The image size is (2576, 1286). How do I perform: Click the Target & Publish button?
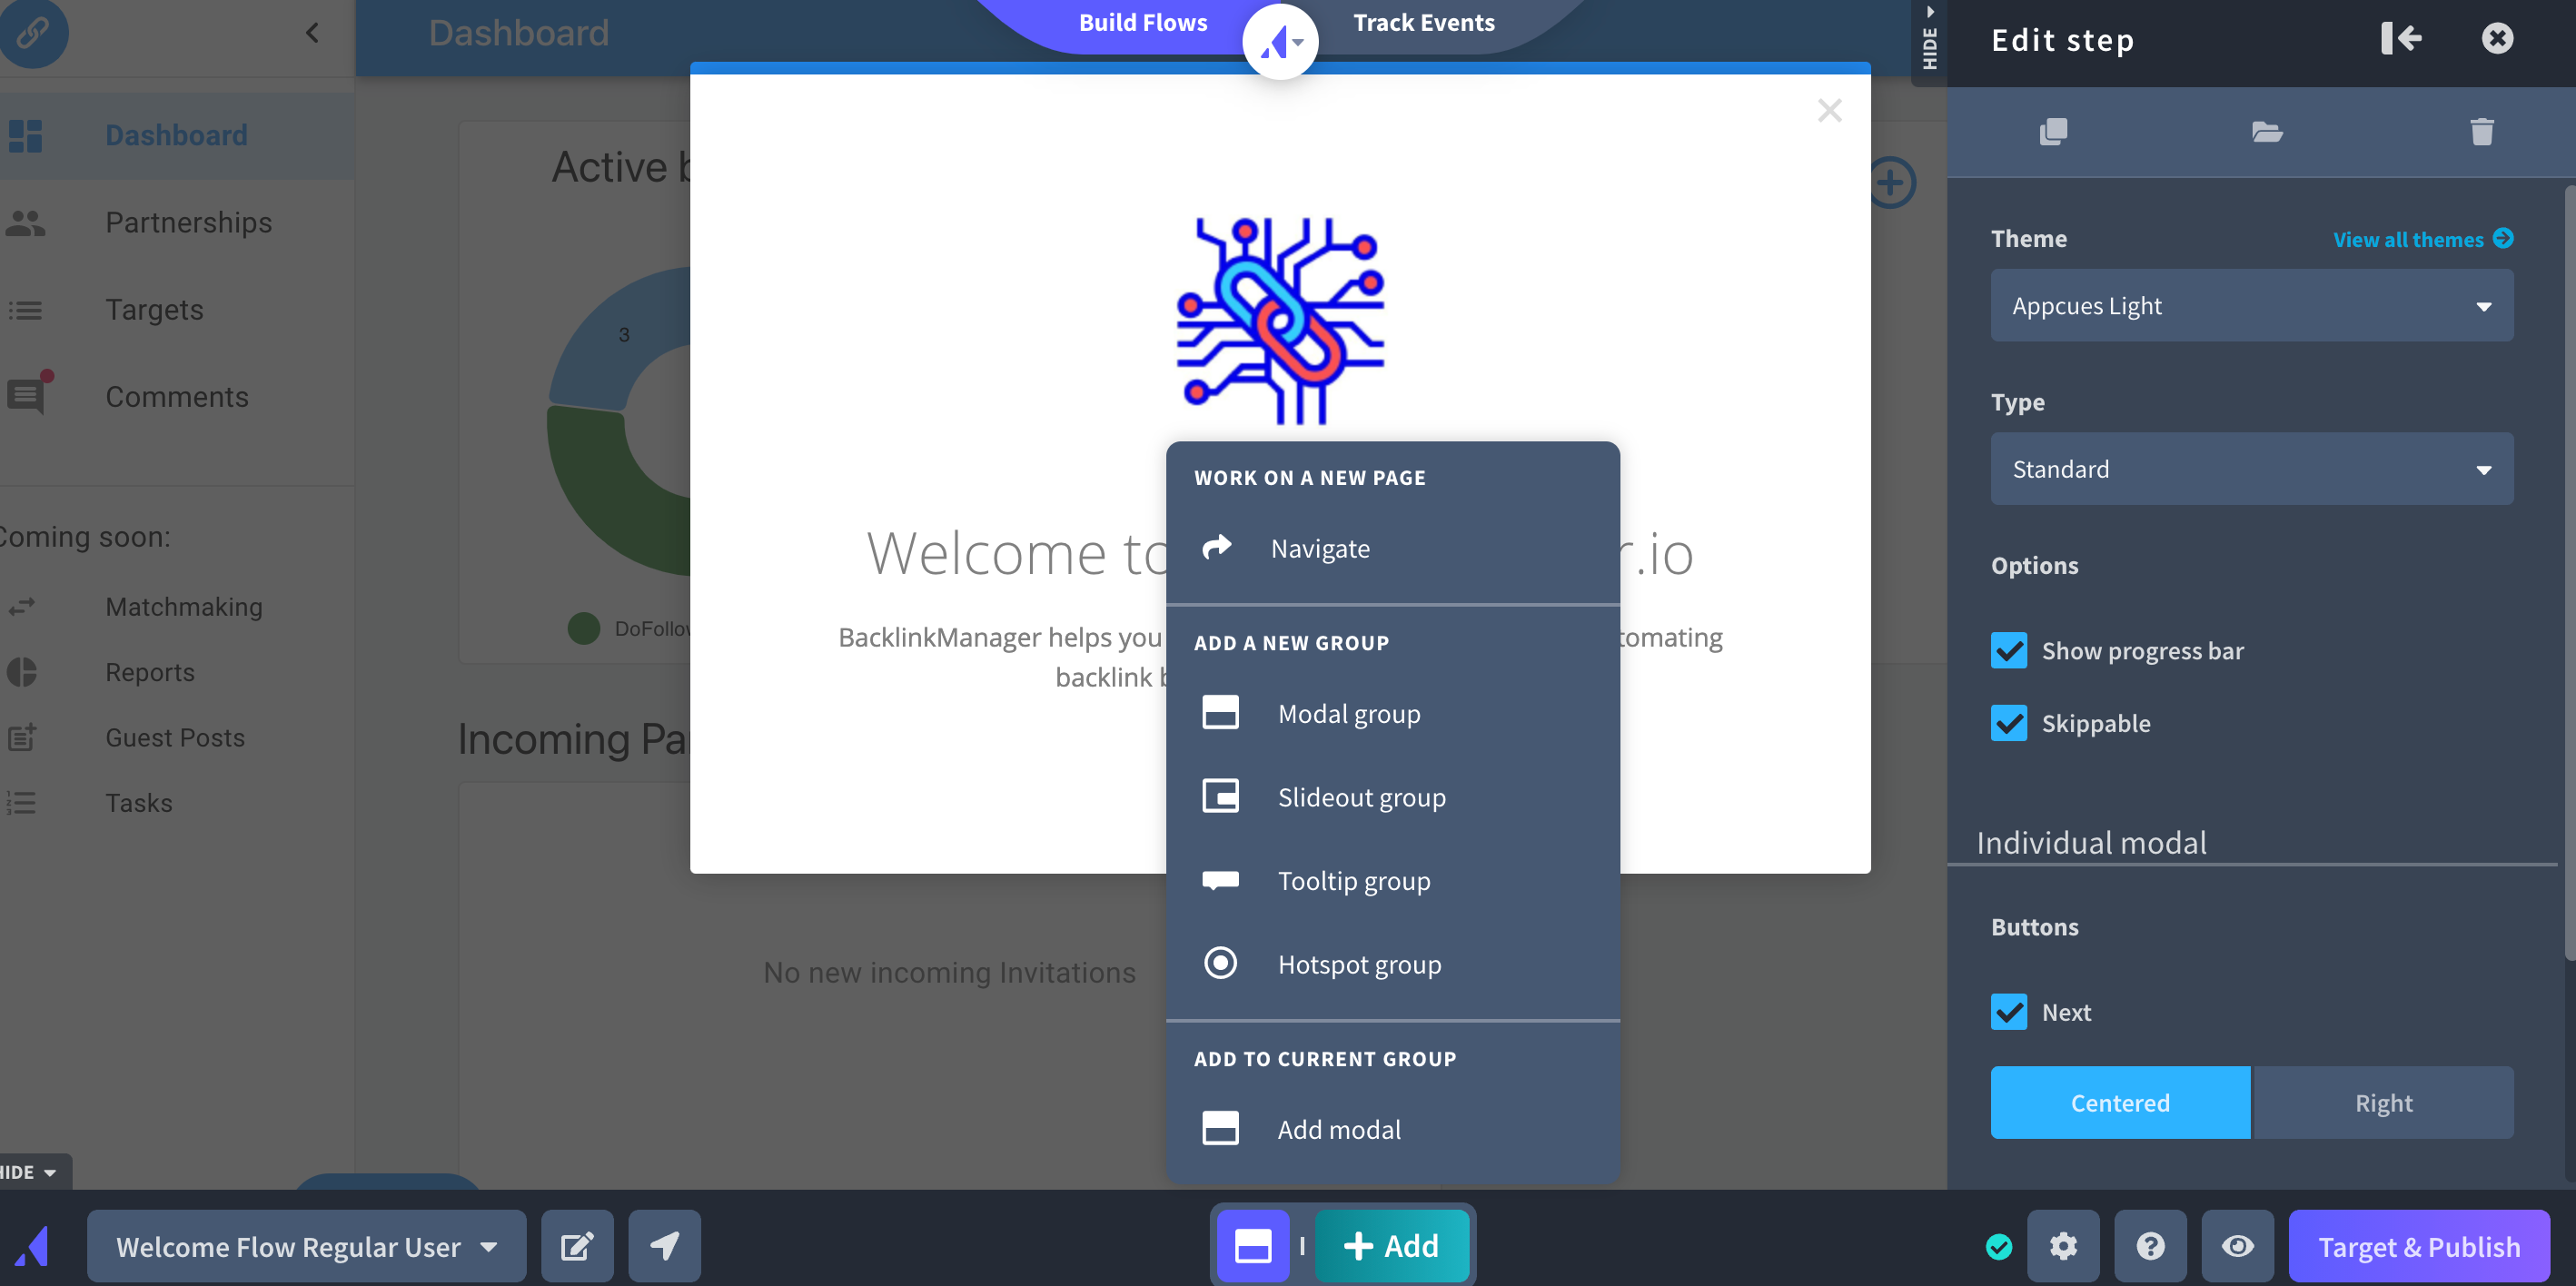[x=2418, y=1243]
